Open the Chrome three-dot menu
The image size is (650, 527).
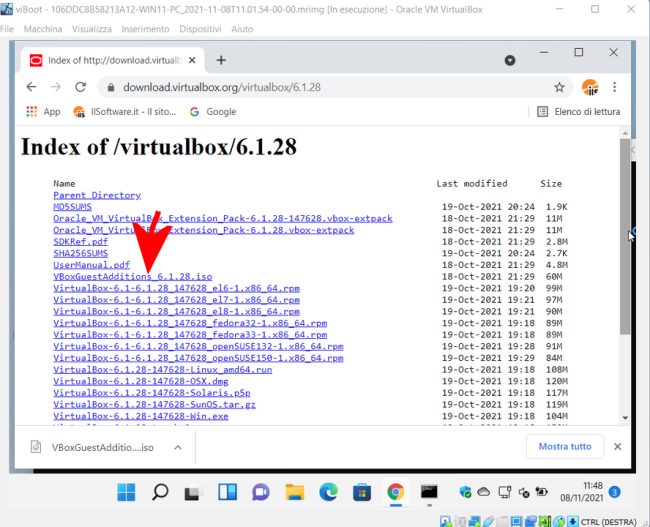pos(614,87)
